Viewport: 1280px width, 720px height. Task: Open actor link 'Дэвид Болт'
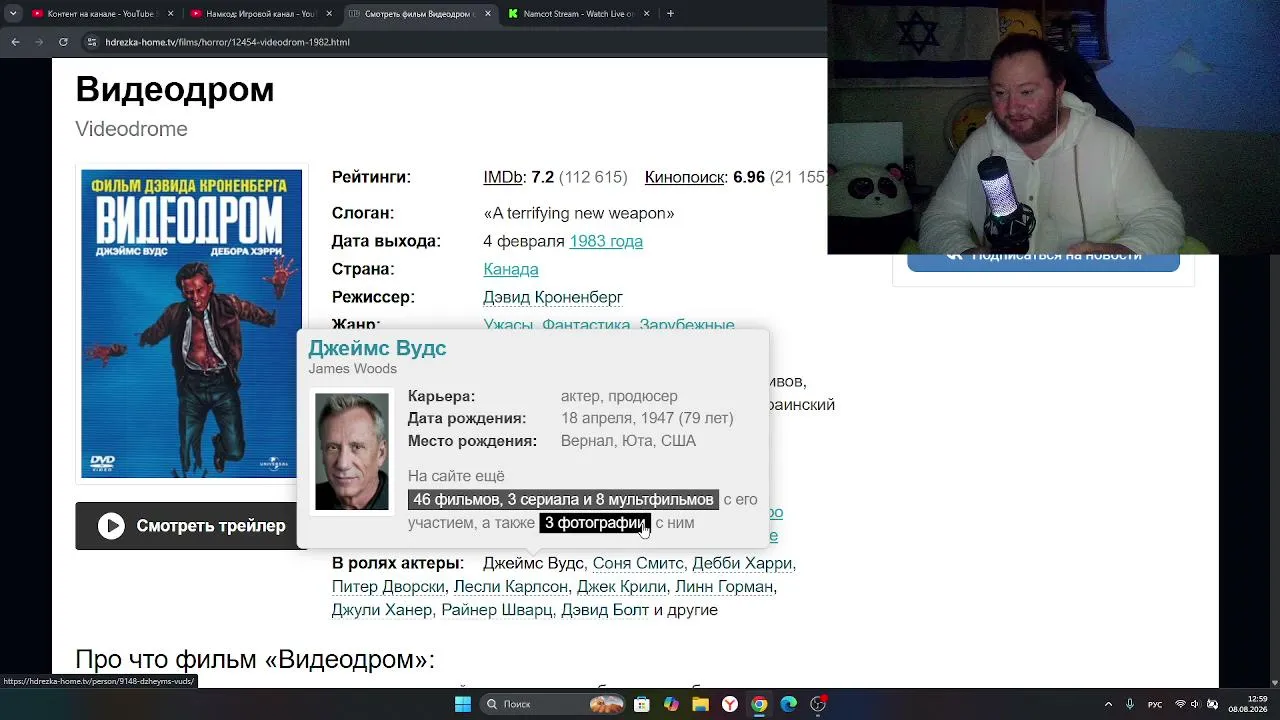(605, 610)
